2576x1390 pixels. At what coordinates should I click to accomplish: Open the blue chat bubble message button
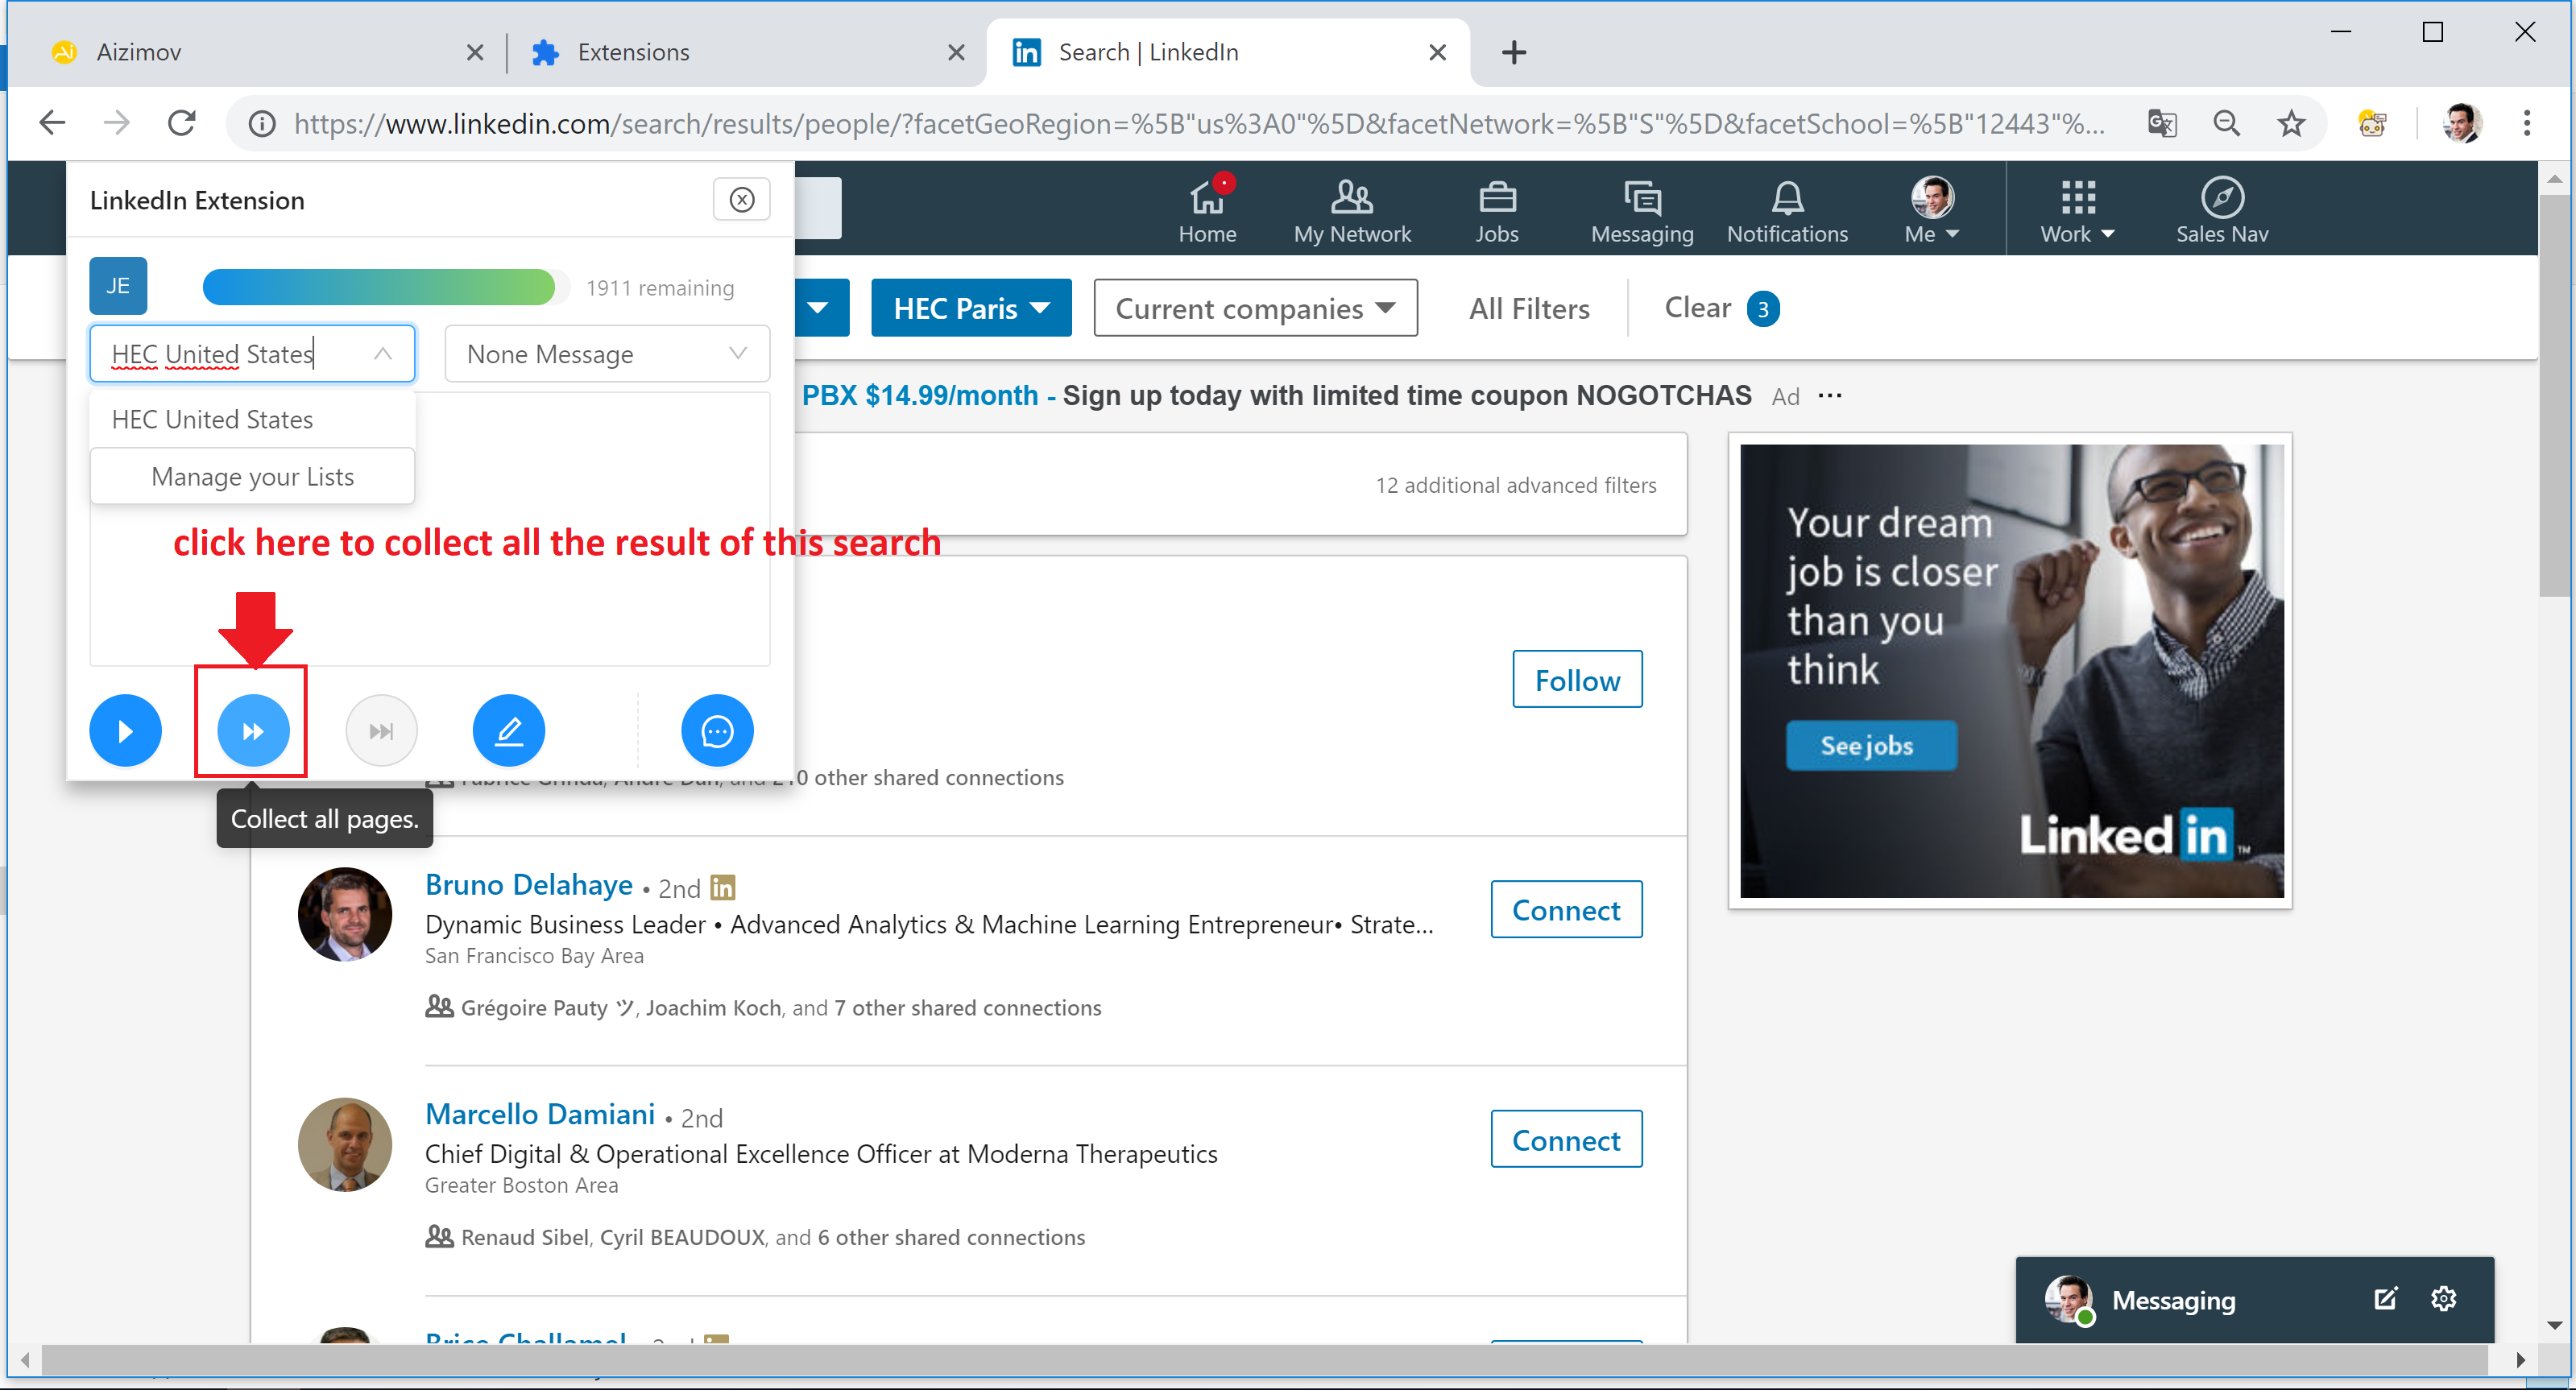[x=717, y=731]
